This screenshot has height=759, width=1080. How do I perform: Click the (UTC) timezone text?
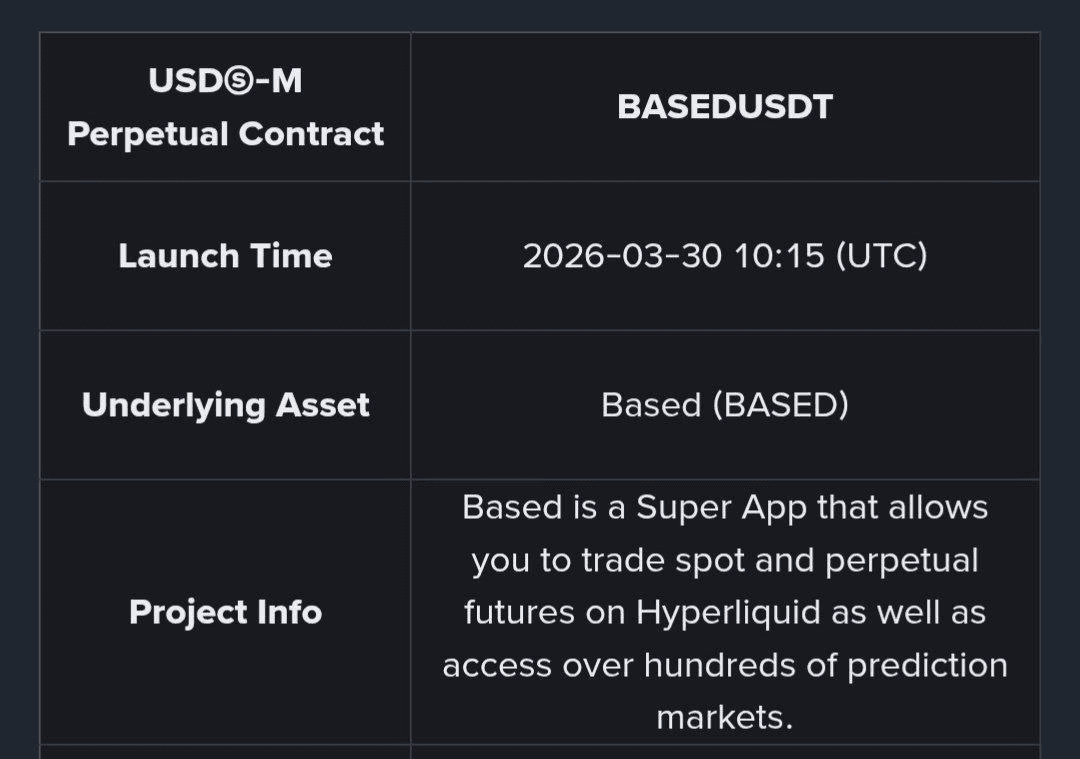tap(882, 256)
